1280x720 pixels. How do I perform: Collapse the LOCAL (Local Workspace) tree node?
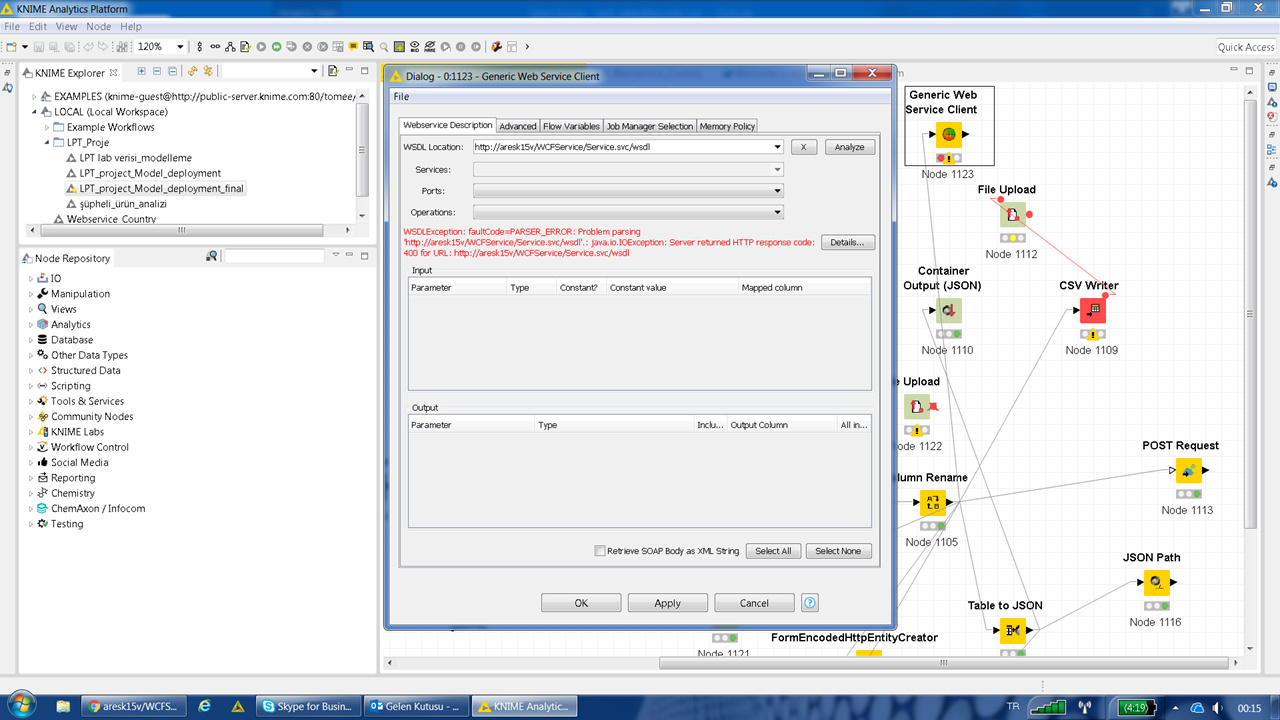tap(34, 112)
